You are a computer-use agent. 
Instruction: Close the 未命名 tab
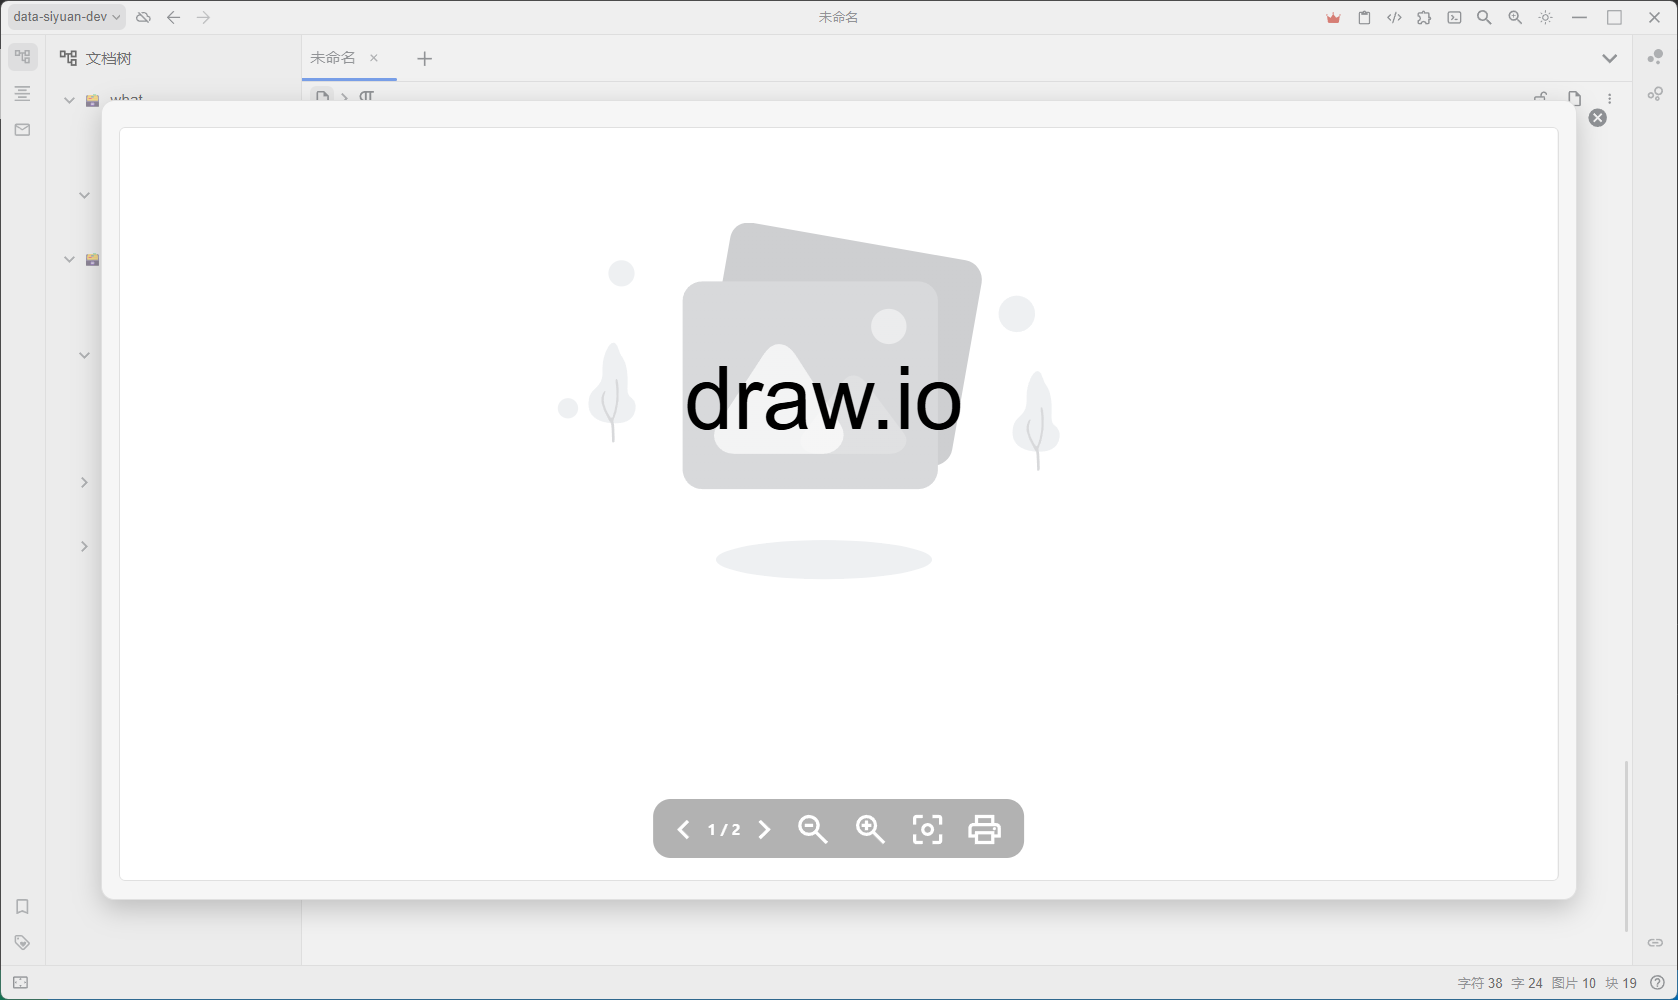(374, 58)
